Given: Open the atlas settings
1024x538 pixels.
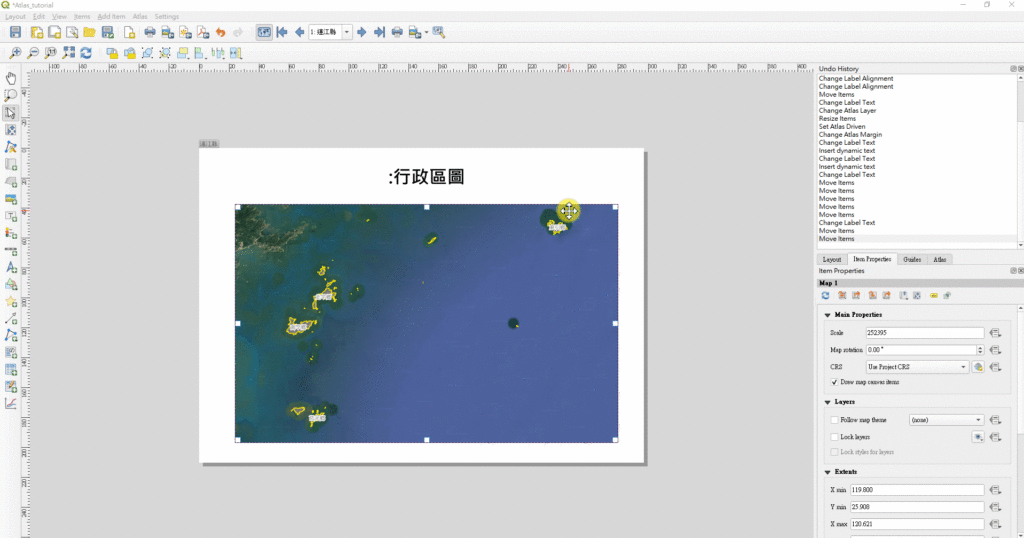Looking at the screenshot, I should pos(439,32).
